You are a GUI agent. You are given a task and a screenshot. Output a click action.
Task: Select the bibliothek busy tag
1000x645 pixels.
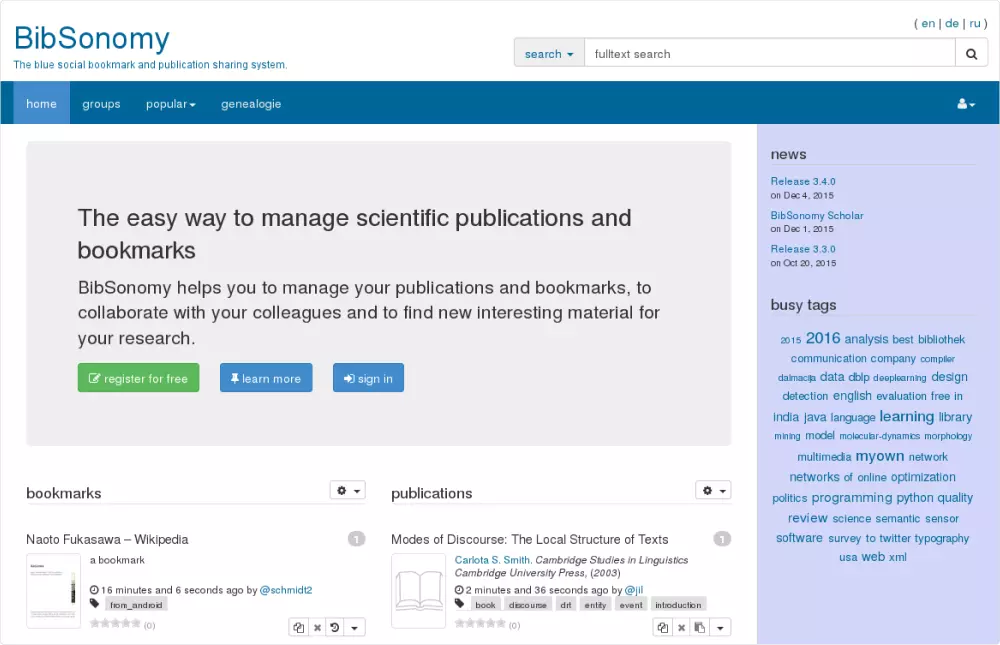(x=941, y=339)
